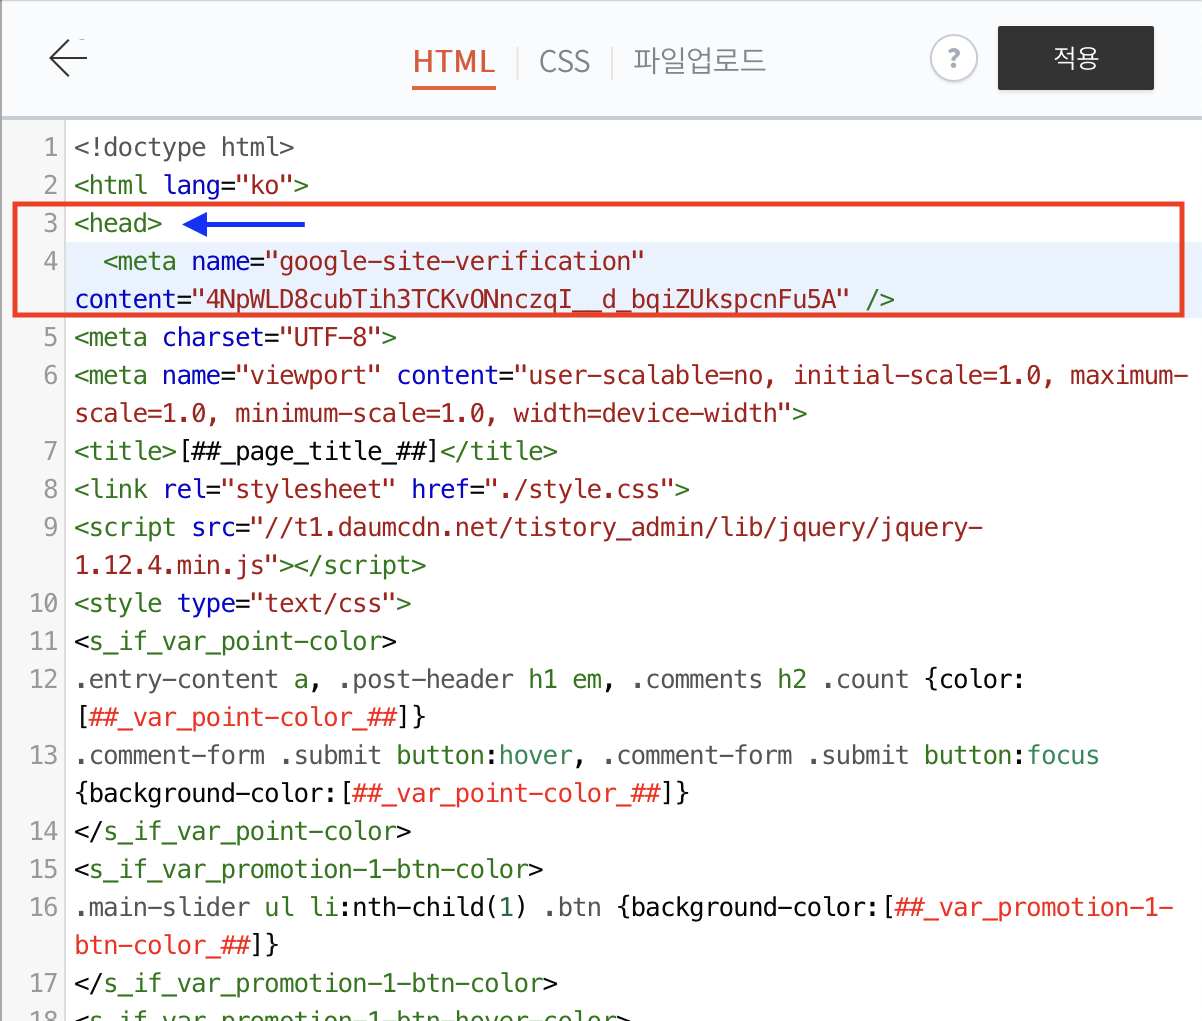Click the viewport meta tag line

pos(632,376)
